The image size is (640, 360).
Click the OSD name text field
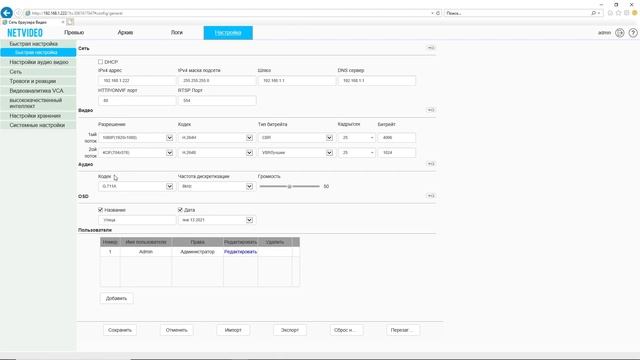137,220
